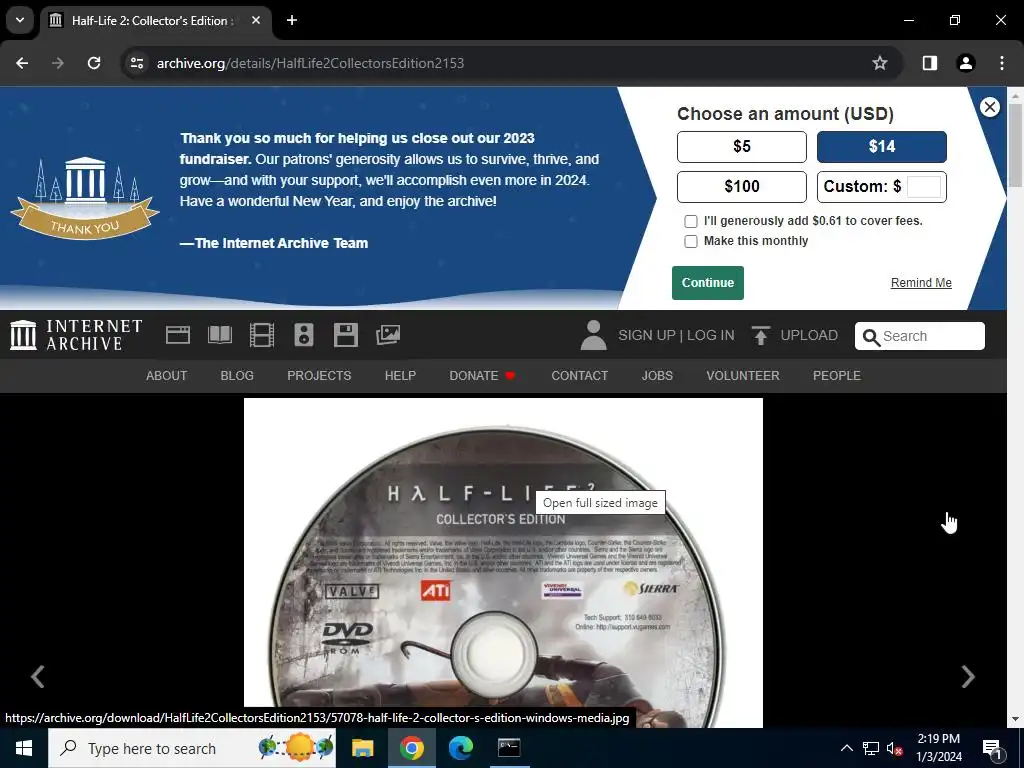Open a new browser tab
Viewport: 1024px width, 768px height.
292,20
